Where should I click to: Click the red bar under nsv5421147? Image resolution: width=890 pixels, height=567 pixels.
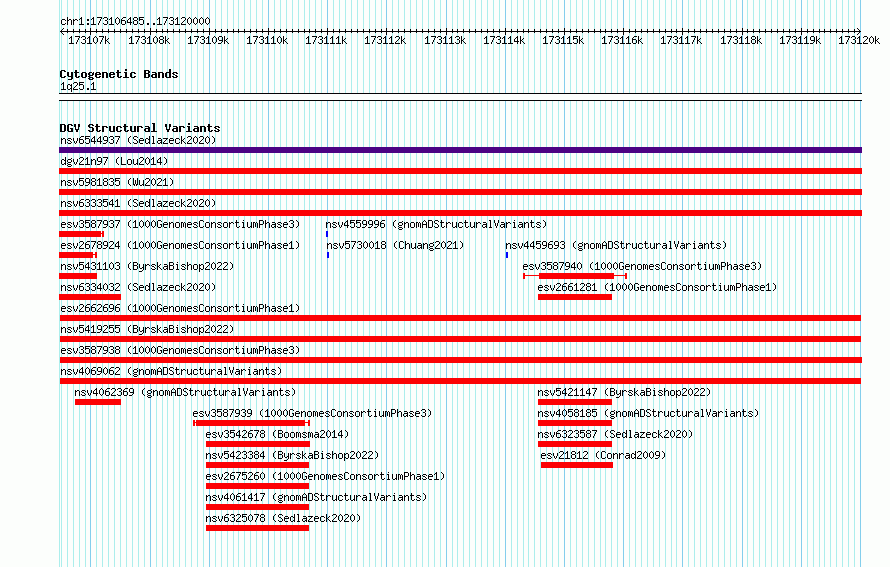pos(575,402)
